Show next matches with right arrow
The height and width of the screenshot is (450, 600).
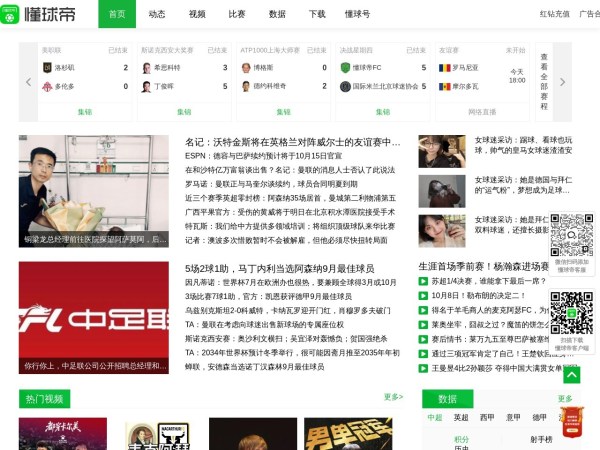tap(562, 82)
